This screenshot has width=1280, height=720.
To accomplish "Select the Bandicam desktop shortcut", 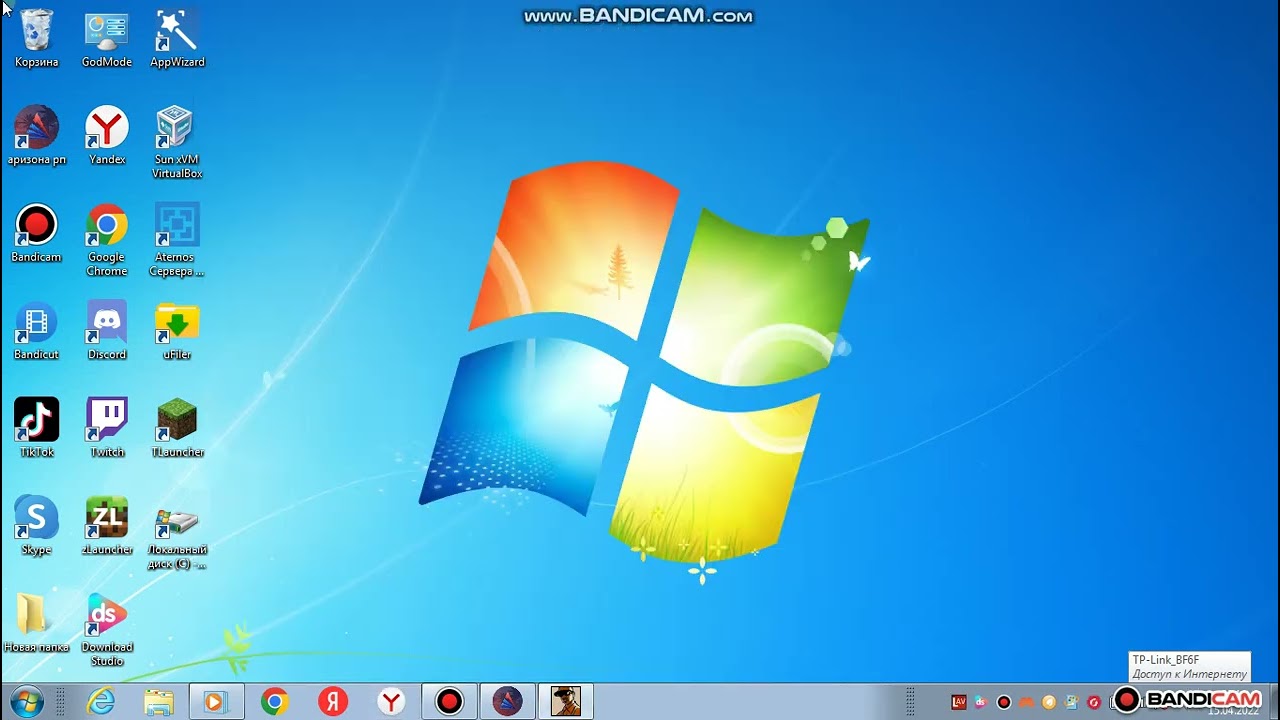I will click(37, 234).
